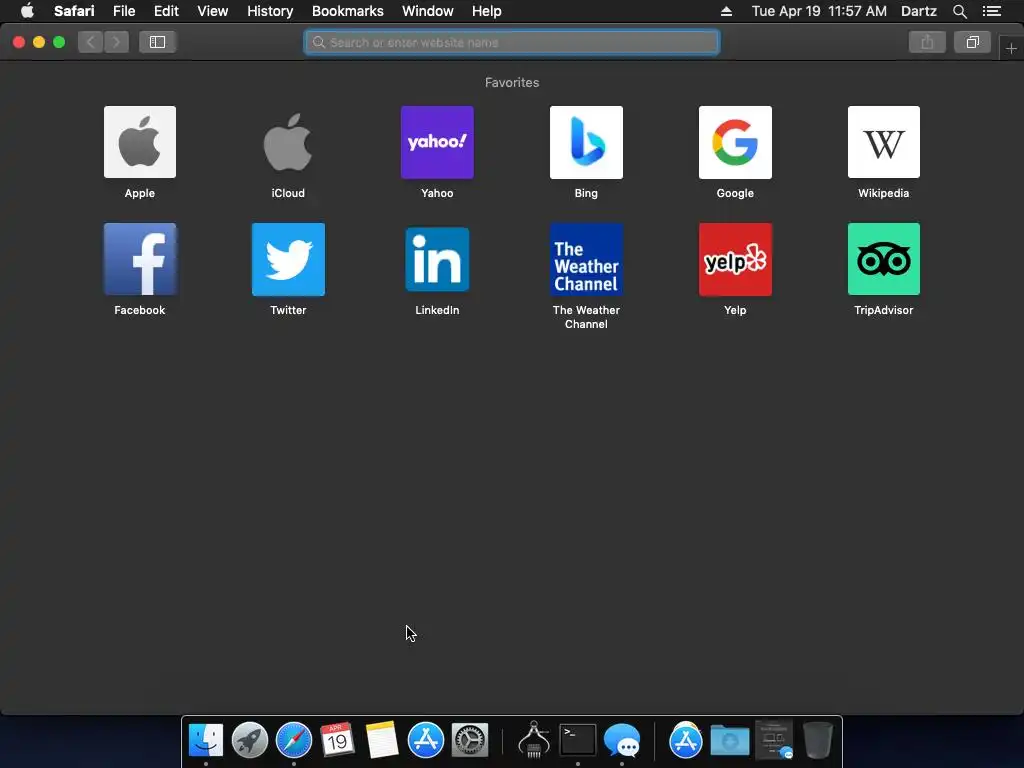Image resolution: width=1024 pixels, height=768 pixels.
Task: Open the LinkedIn favorite tile
Action: [437, 259]
